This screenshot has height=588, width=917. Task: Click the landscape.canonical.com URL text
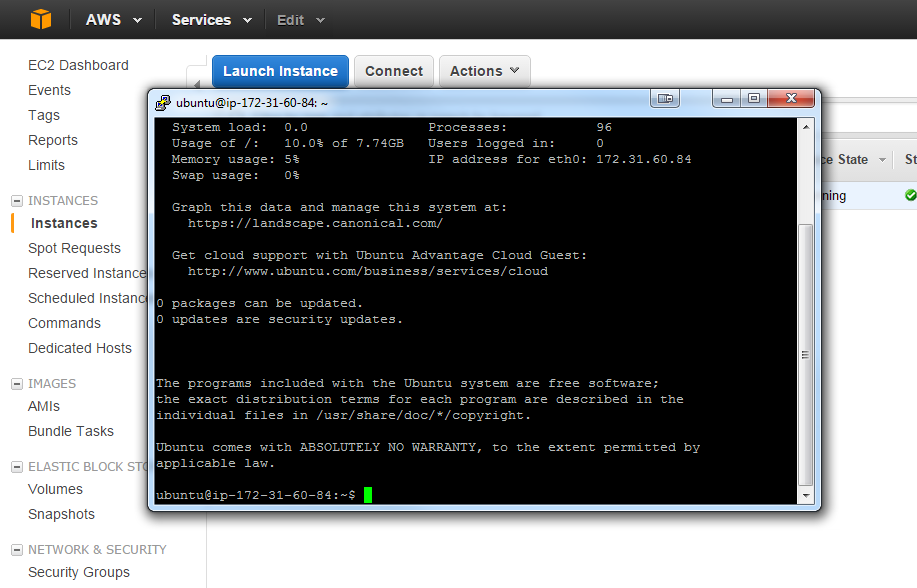(x=315, y=223)
